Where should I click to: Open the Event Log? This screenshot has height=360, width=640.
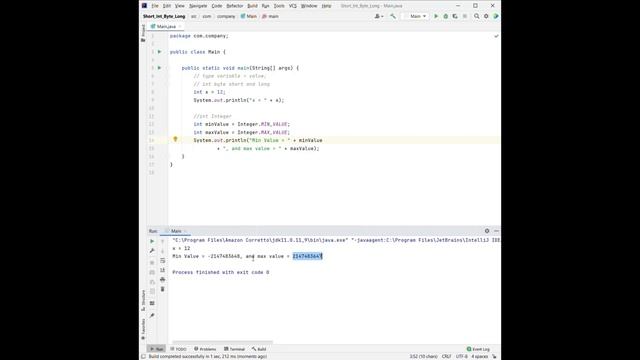pyautogui.click(x=478, y=349)
